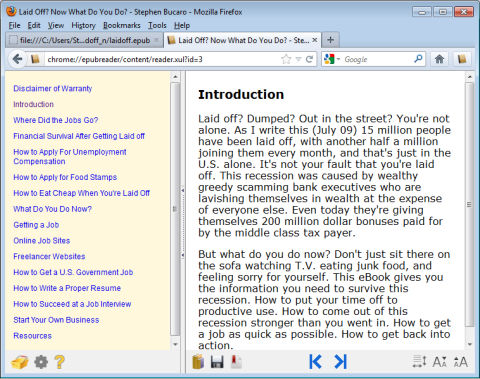This screenshot has height=379, width=480.
Task: Open Where Did the Jobs Go? chapter
Action: [x=56, y=120]
